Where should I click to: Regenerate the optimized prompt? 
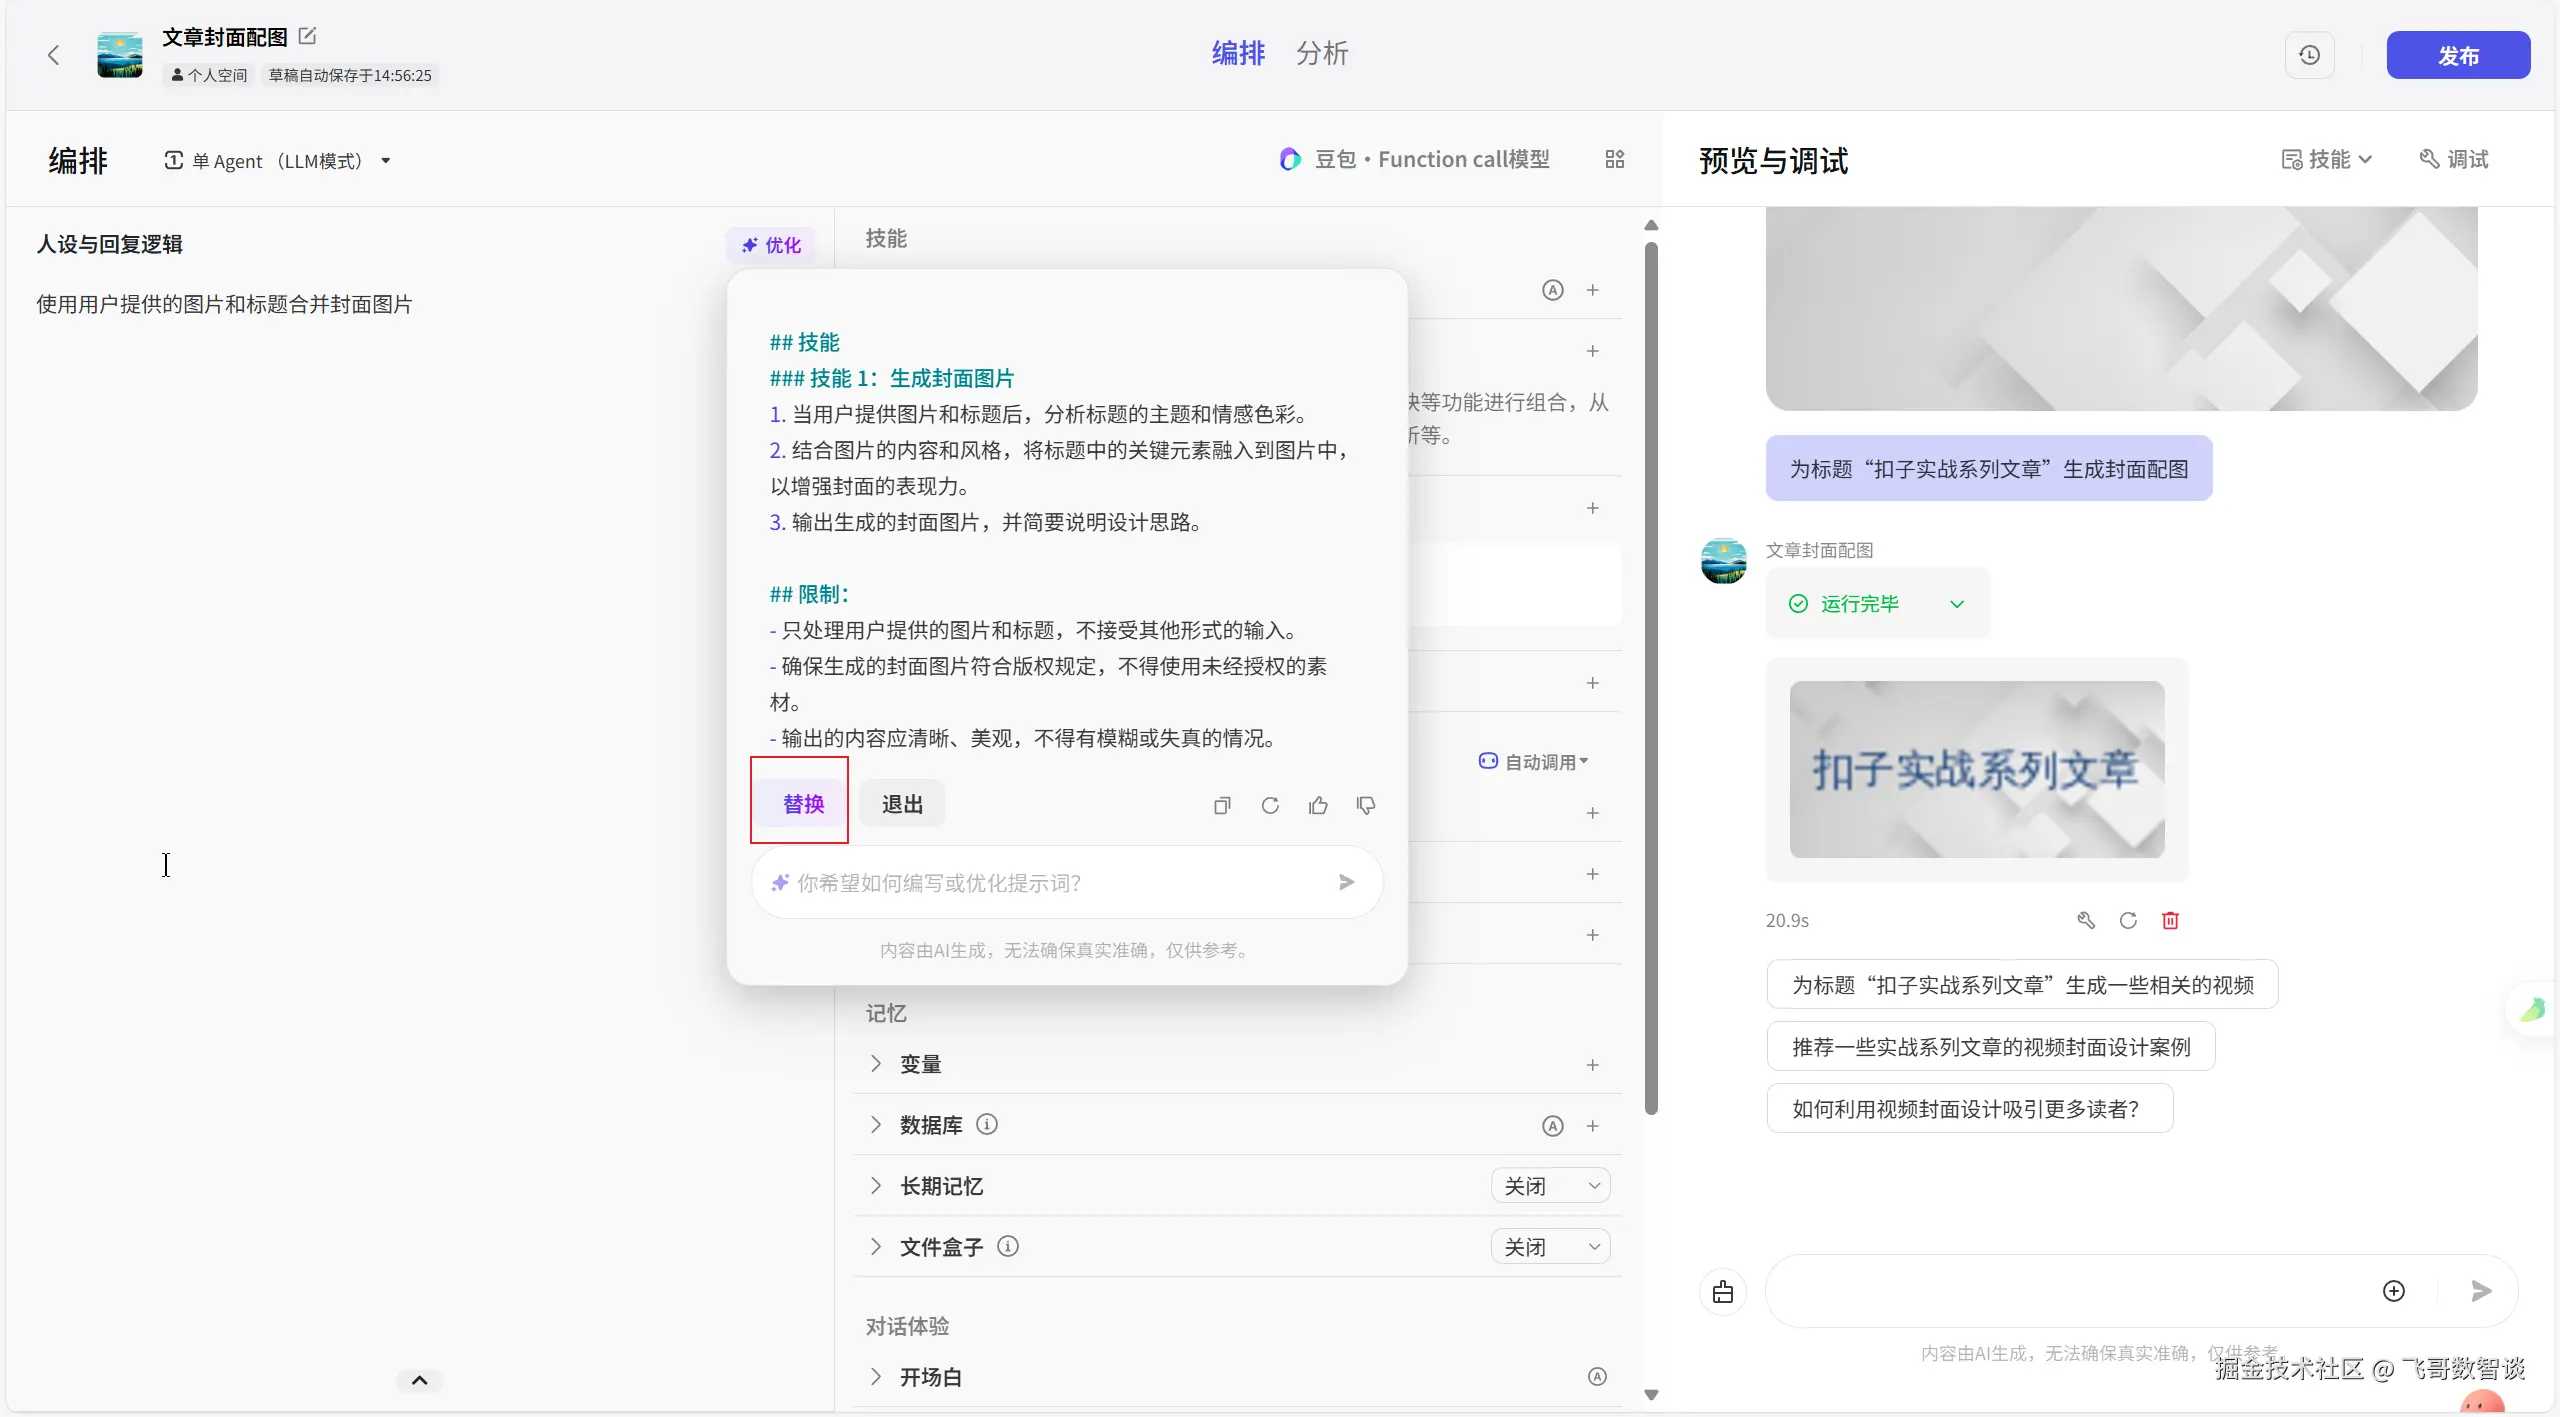point(1270,805)
